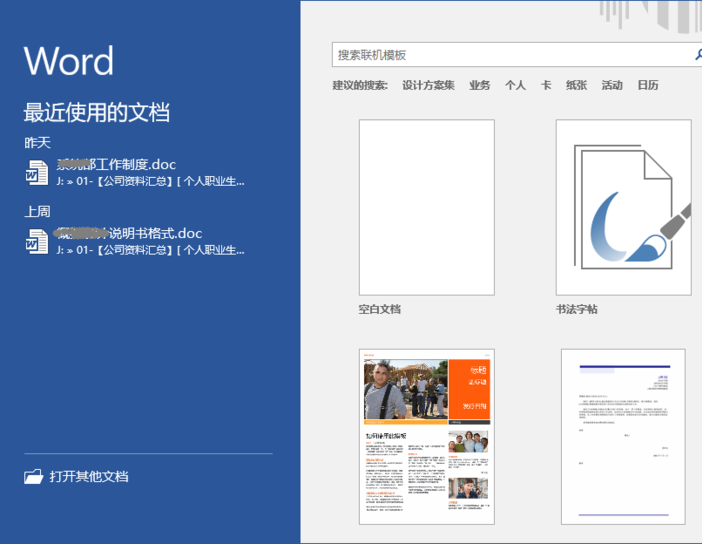Image resolution: width=702 pixels, height=544 pixels.
Task: Choose the 设计方案集 suggested search
Action: 428,86
